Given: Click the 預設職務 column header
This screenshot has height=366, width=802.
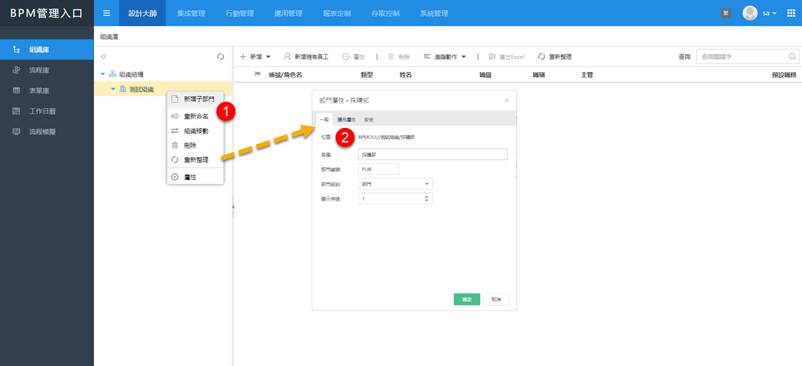Looking at the screenshot, I should click(x=784, y=75).
